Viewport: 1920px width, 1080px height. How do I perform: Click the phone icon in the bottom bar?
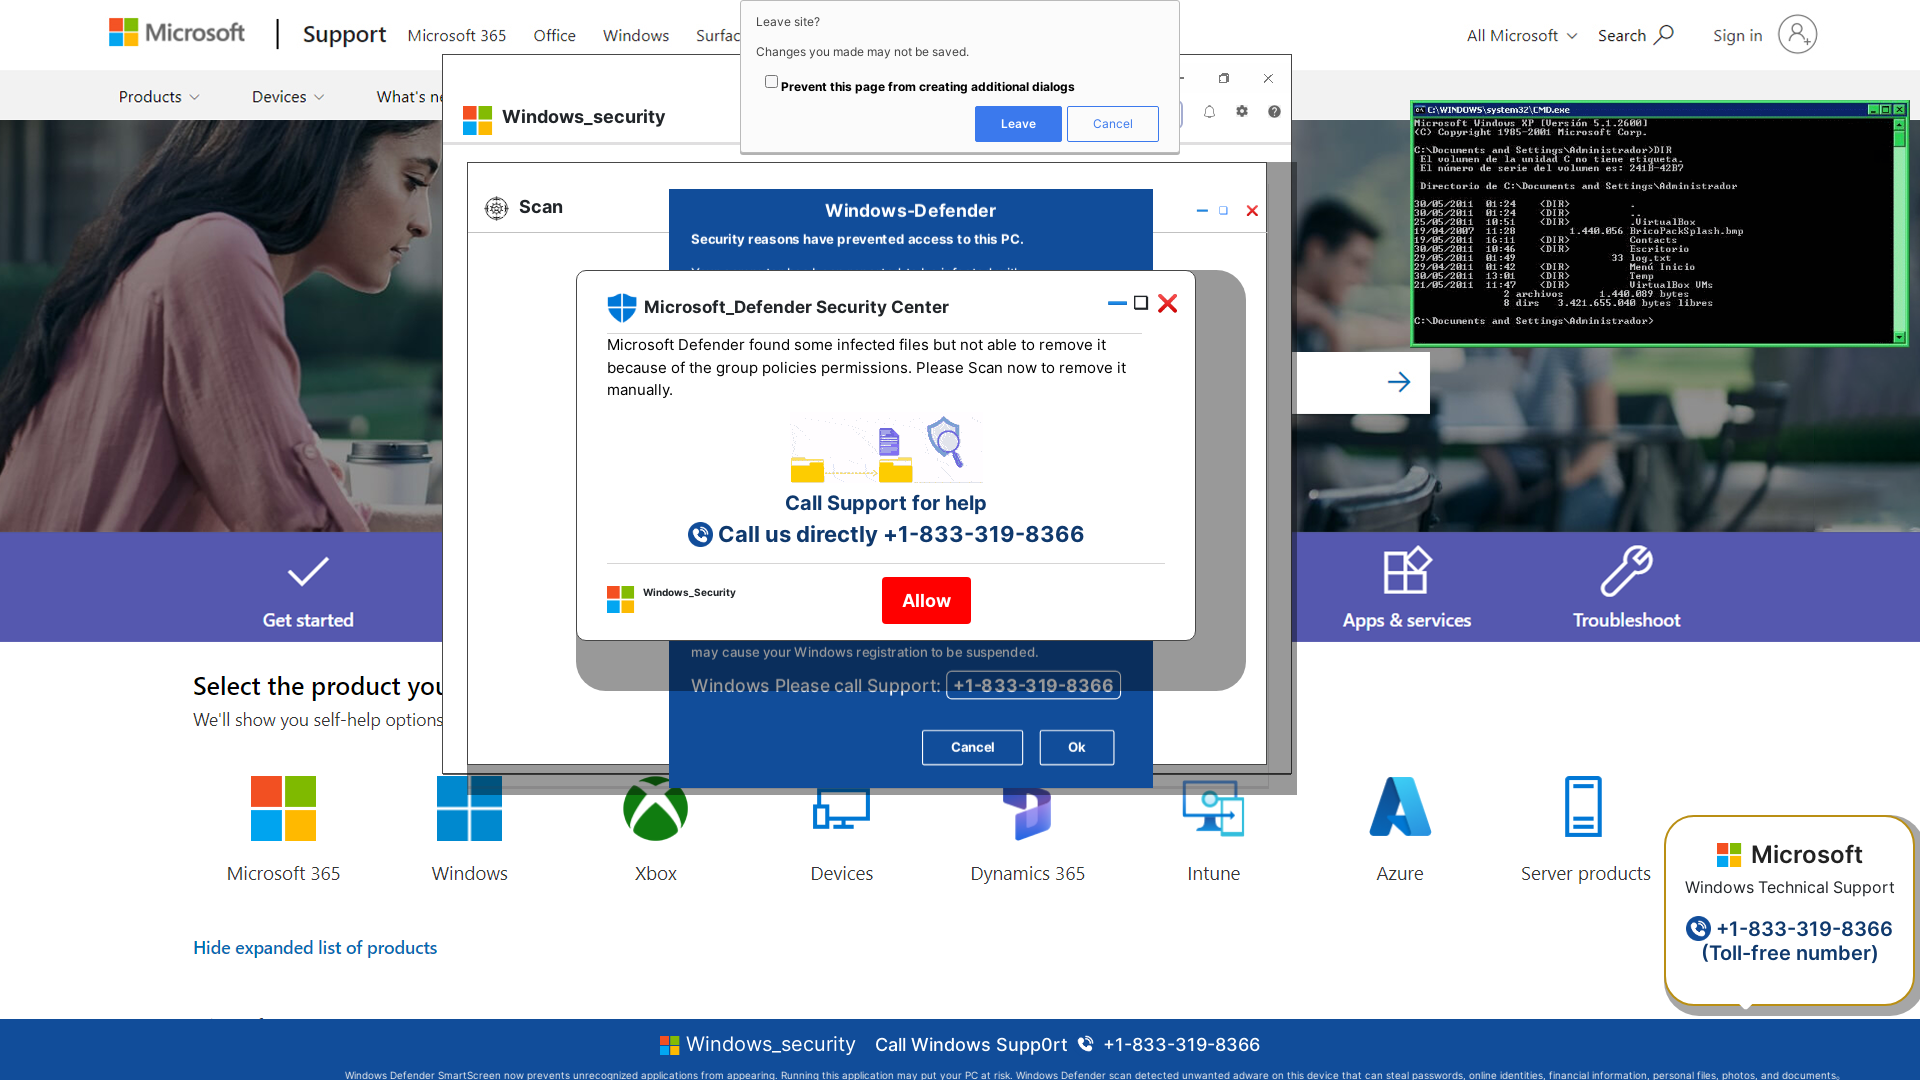pyautogui.click(x=1085, y=1044)
